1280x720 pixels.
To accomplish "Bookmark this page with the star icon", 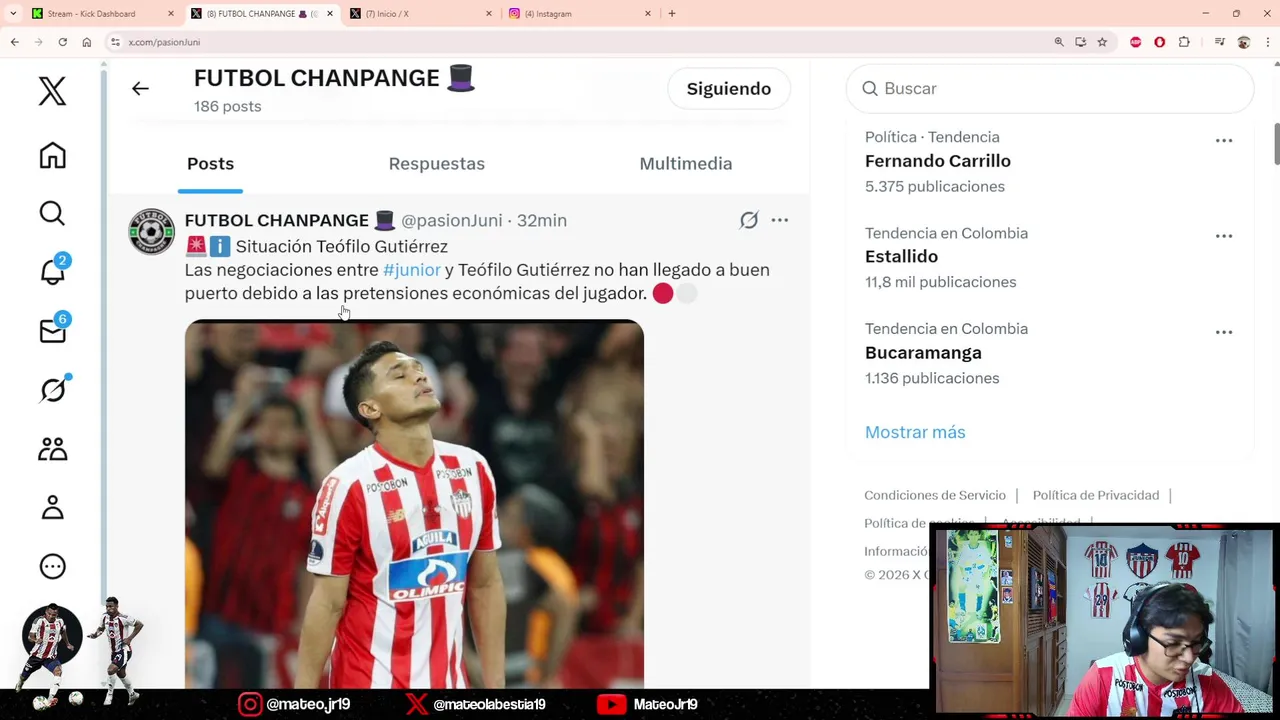I will [1102, 42].
